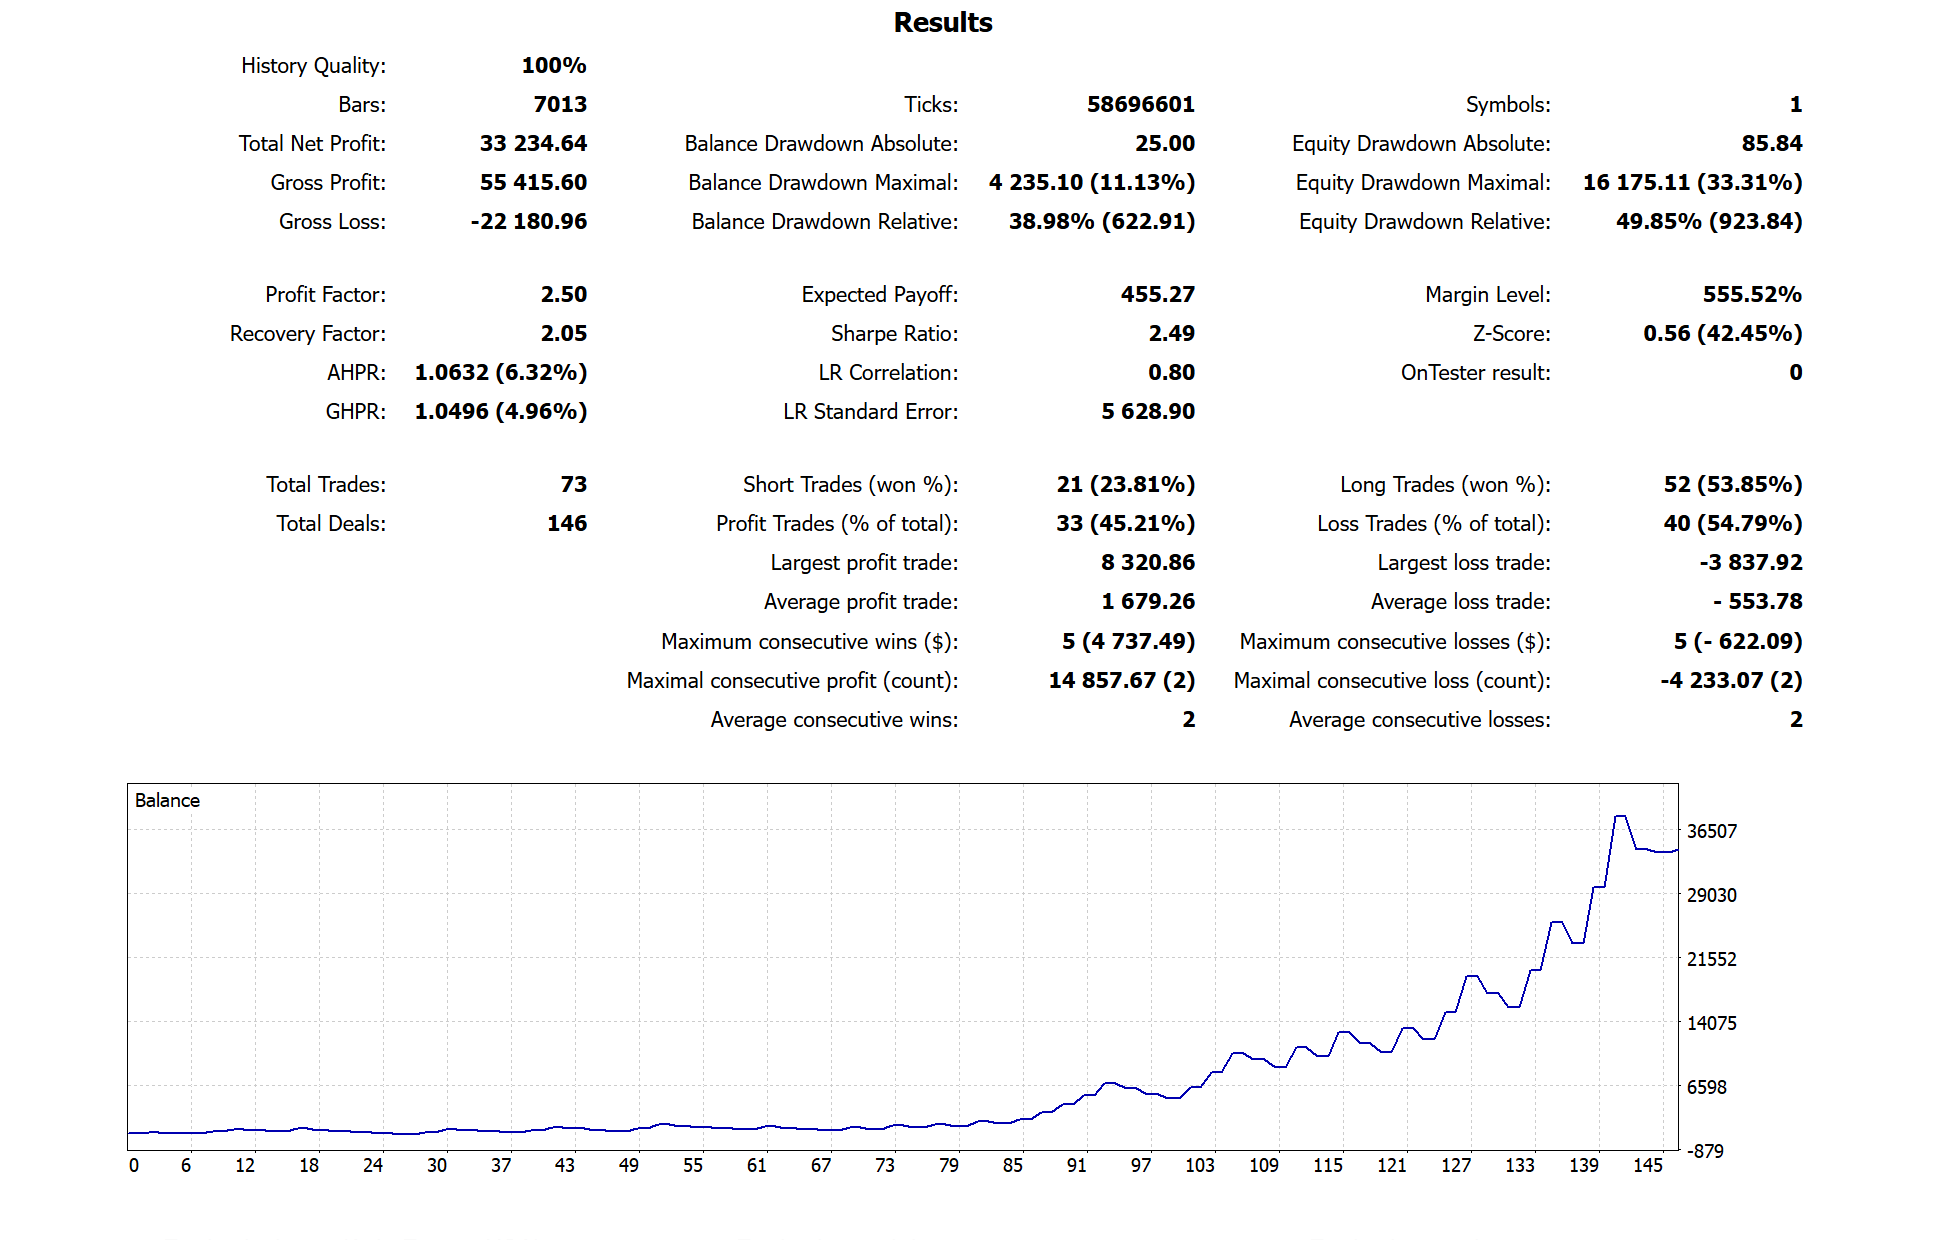Click the Equity Drawdown Maximal value
1934x1240 pixels.
point(1692,182)
